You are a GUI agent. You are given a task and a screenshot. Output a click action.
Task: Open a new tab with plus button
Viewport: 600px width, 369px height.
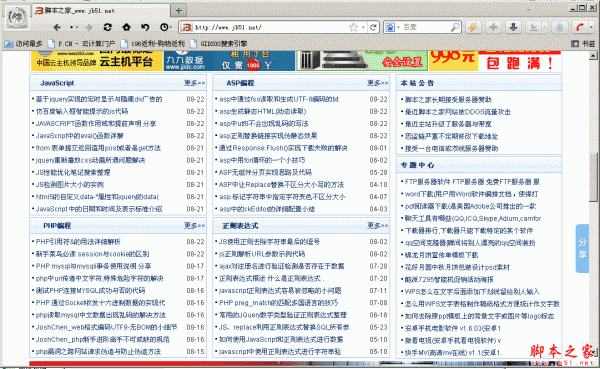(178, 10)
